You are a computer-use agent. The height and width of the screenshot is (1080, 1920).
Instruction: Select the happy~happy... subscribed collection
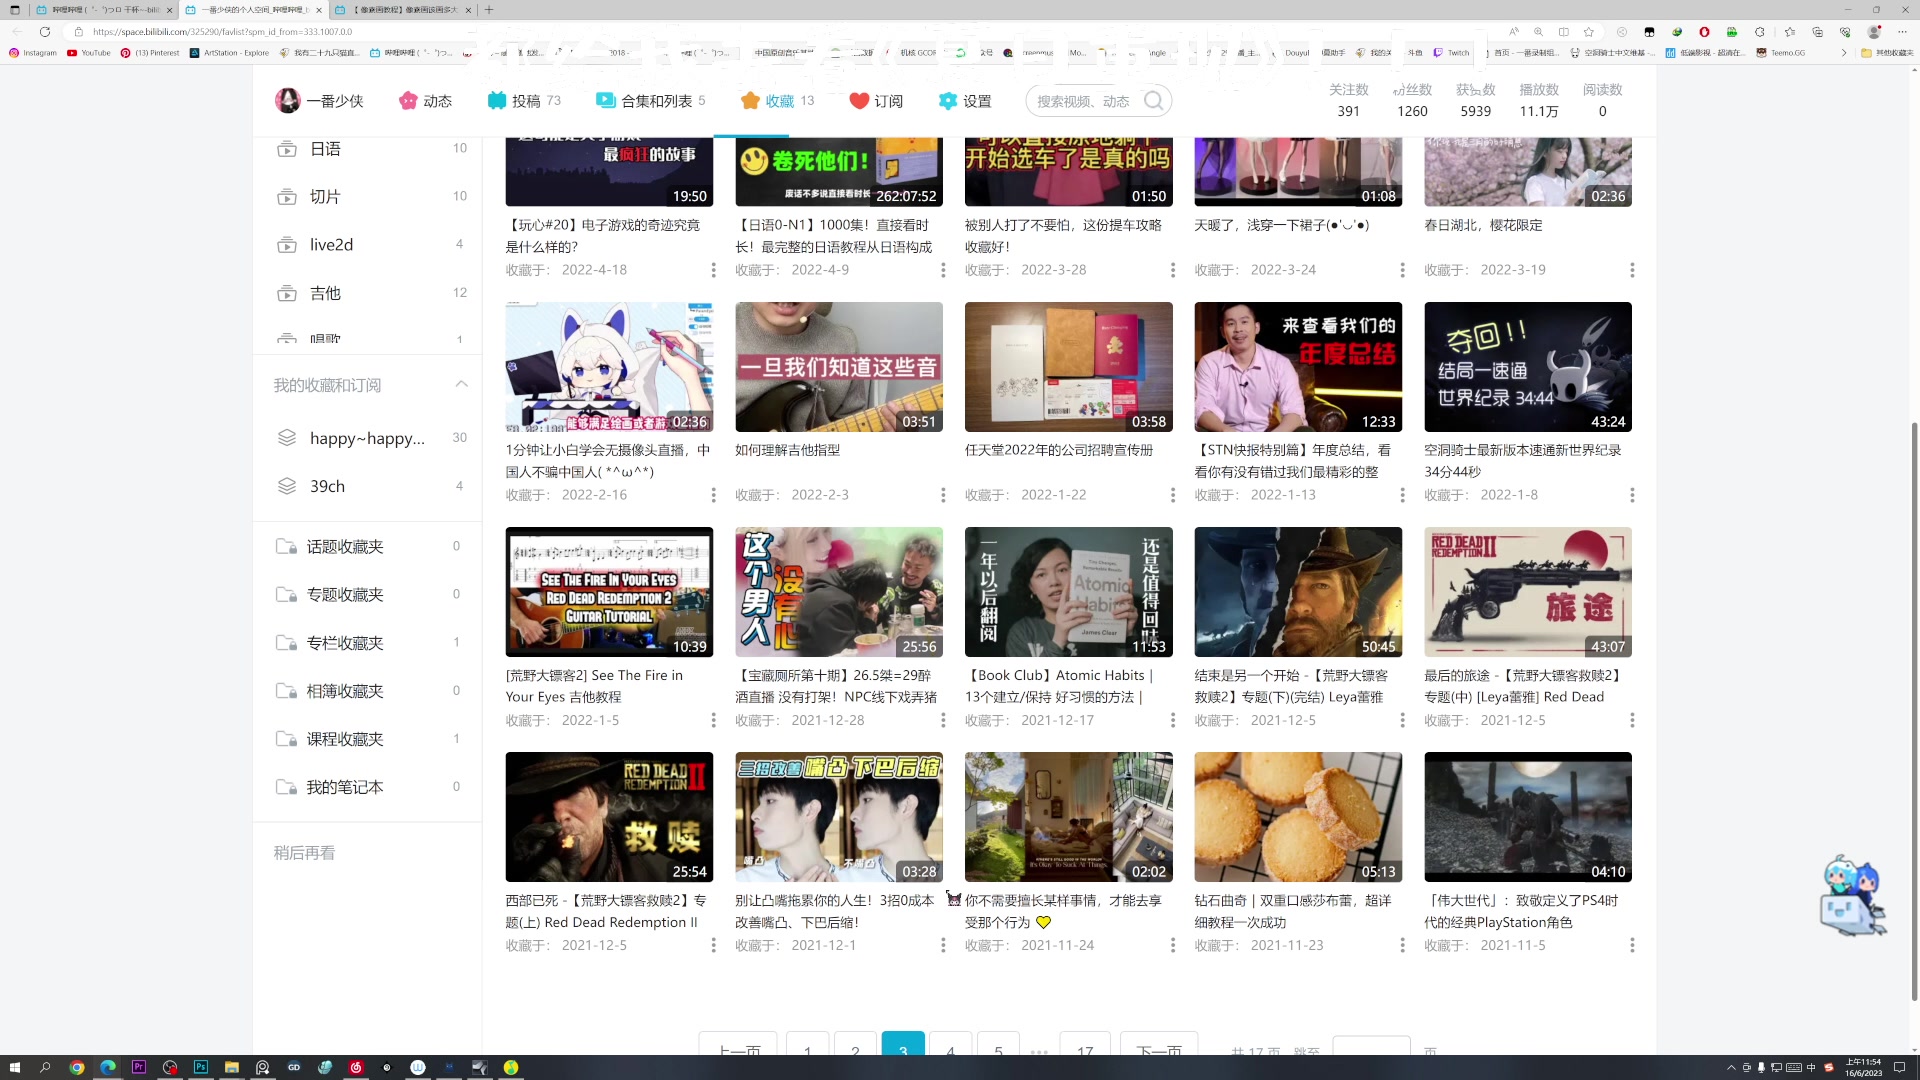tap(368, 438)
